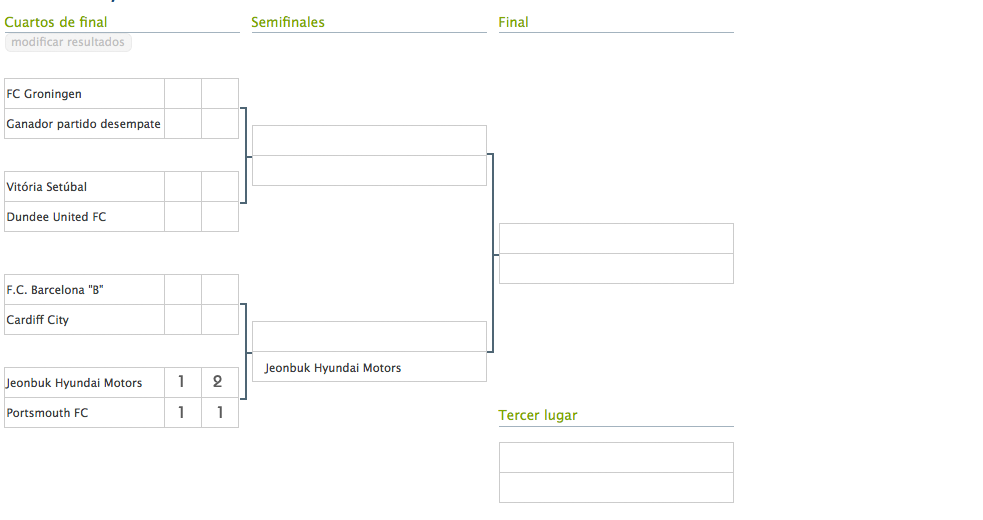Screen dimensions: 983x520
Task: Click Portsmouth FC's second score cell
Action: pos(220,412)
